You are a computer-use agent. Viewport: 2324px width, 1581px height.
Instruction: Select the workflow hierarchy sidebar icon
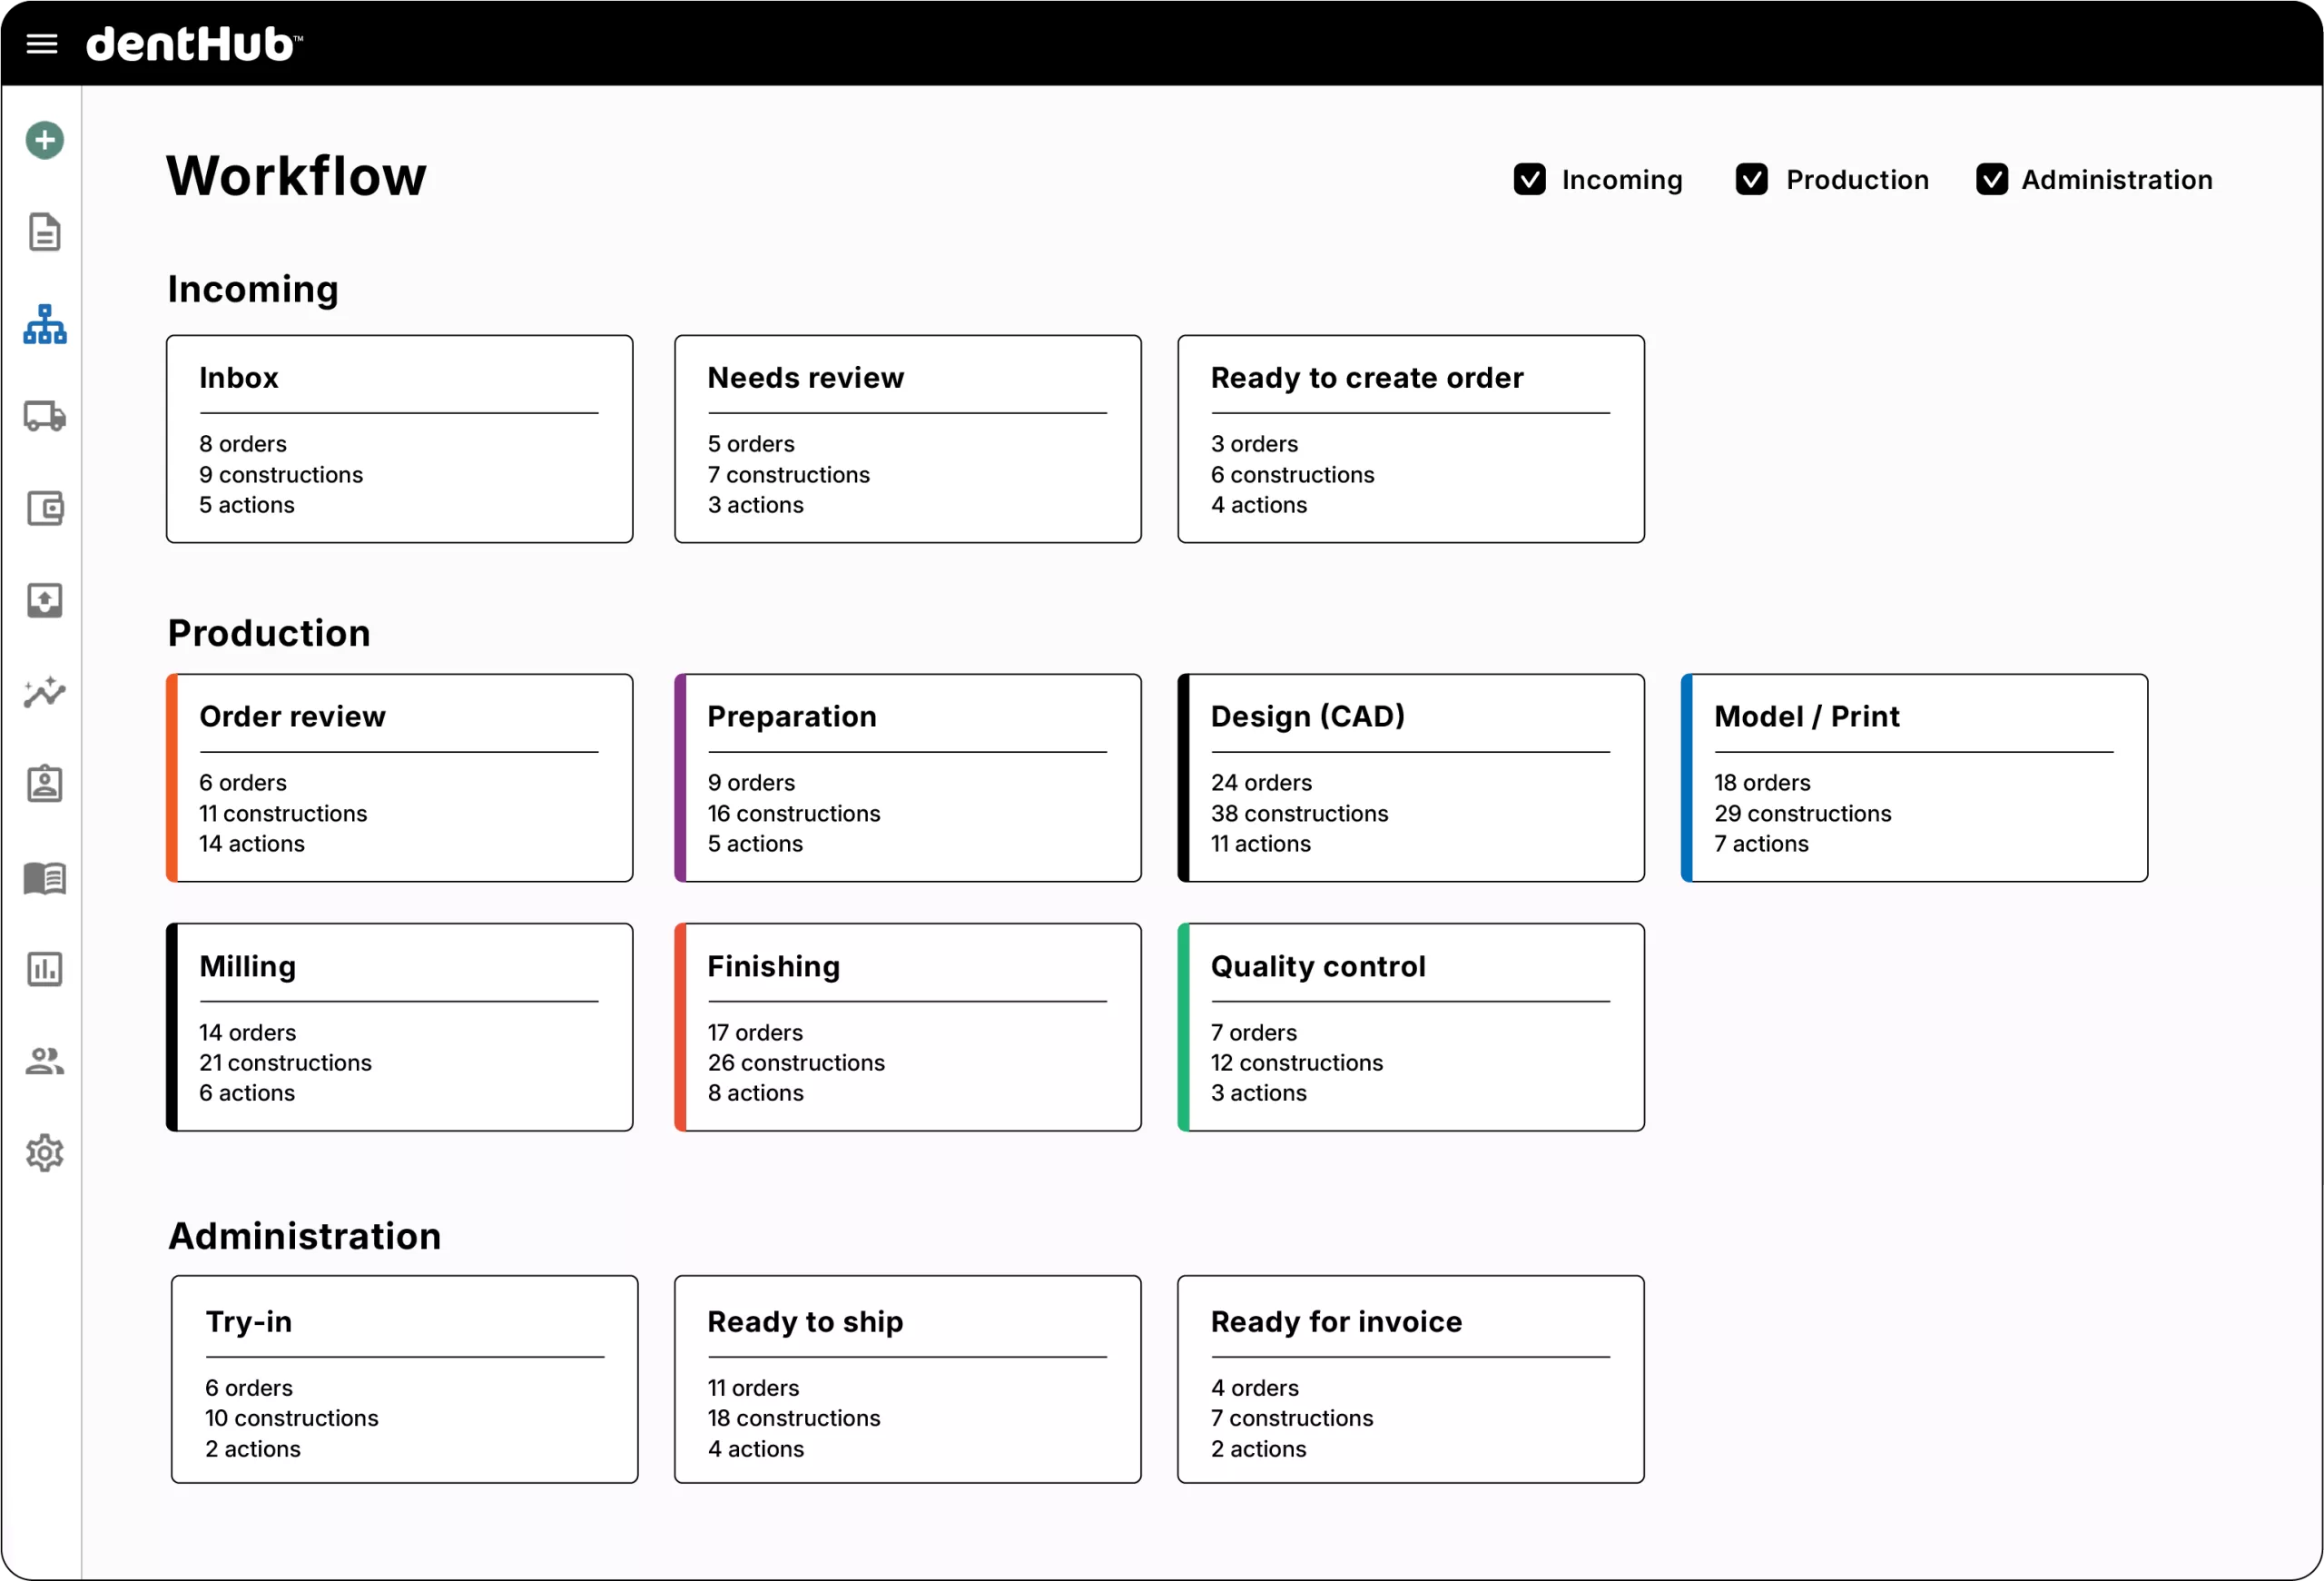pos(44,325)
